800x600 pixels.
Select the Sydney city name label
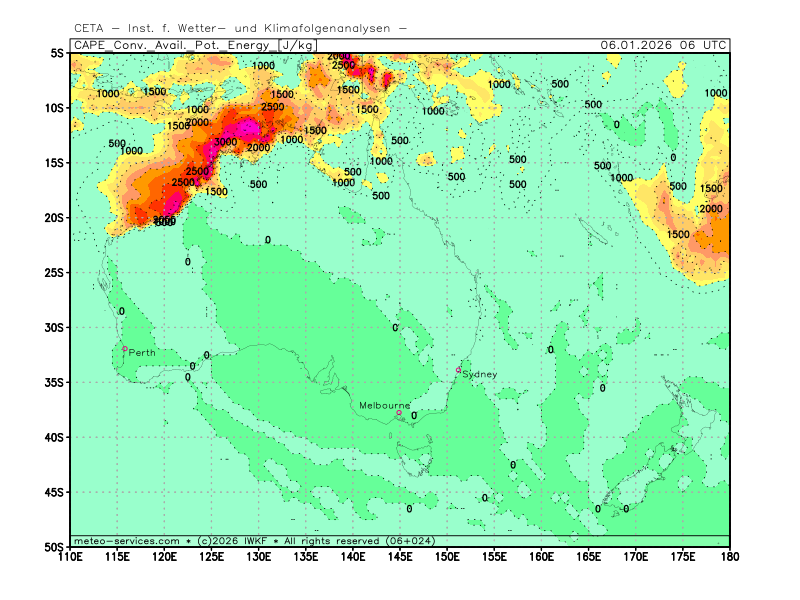480,374
